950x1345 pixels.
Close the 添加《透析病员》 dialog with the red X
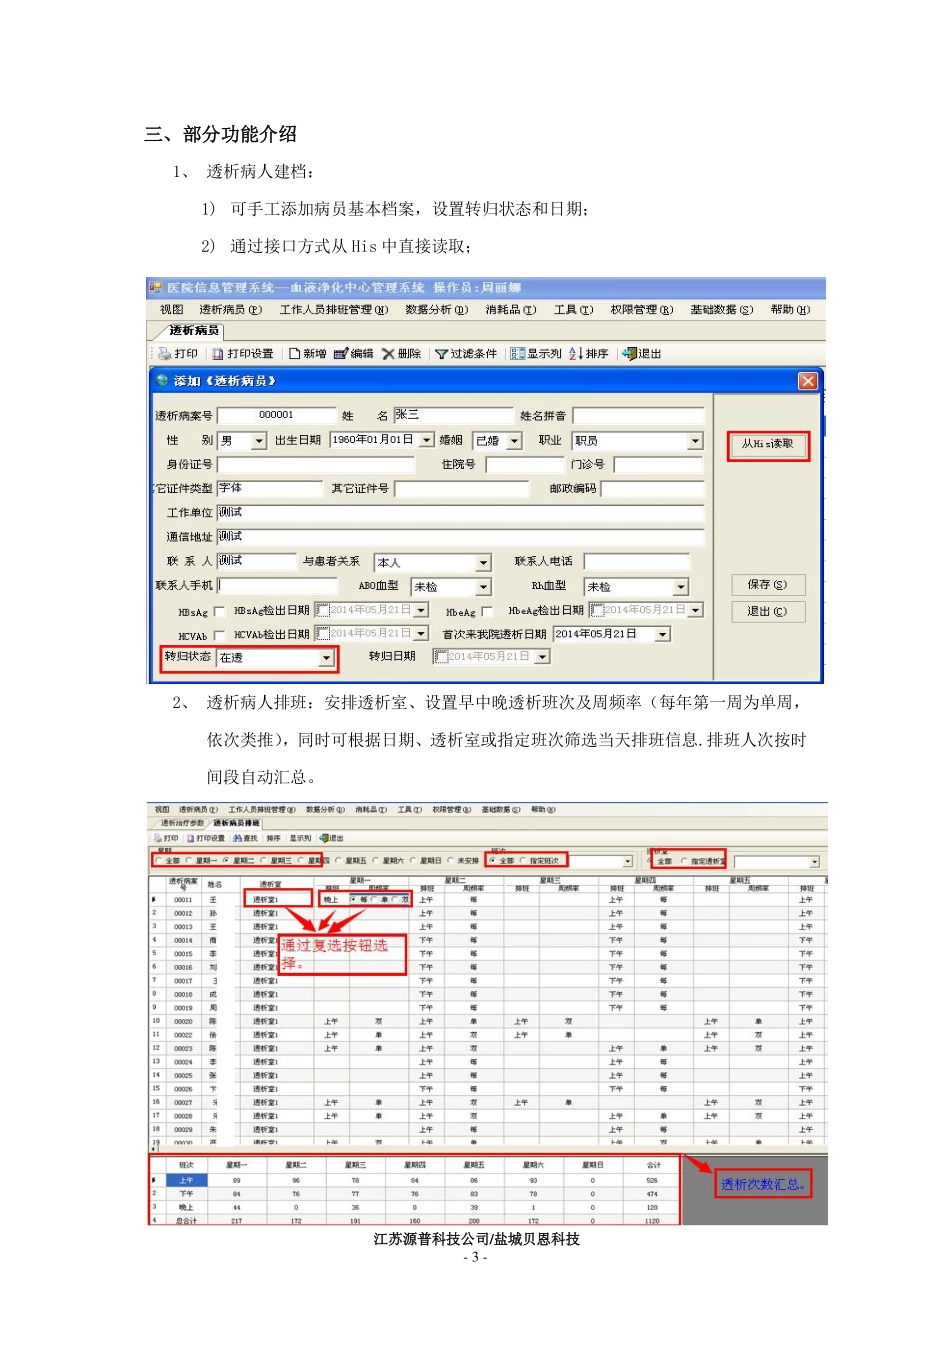tap(808, 381)
